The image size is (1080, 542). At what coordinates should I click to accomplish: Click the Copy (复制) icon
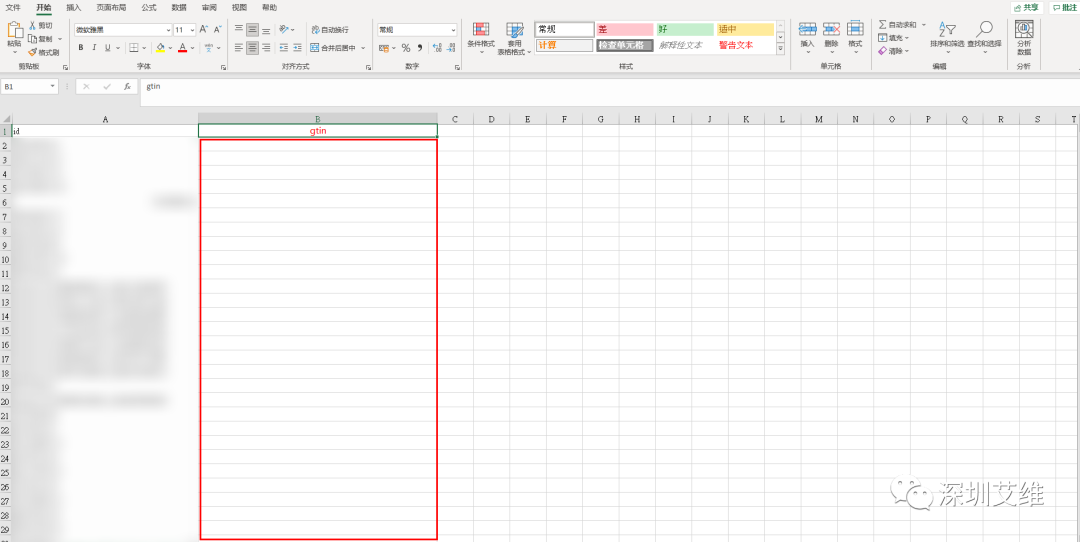point(32,39)
